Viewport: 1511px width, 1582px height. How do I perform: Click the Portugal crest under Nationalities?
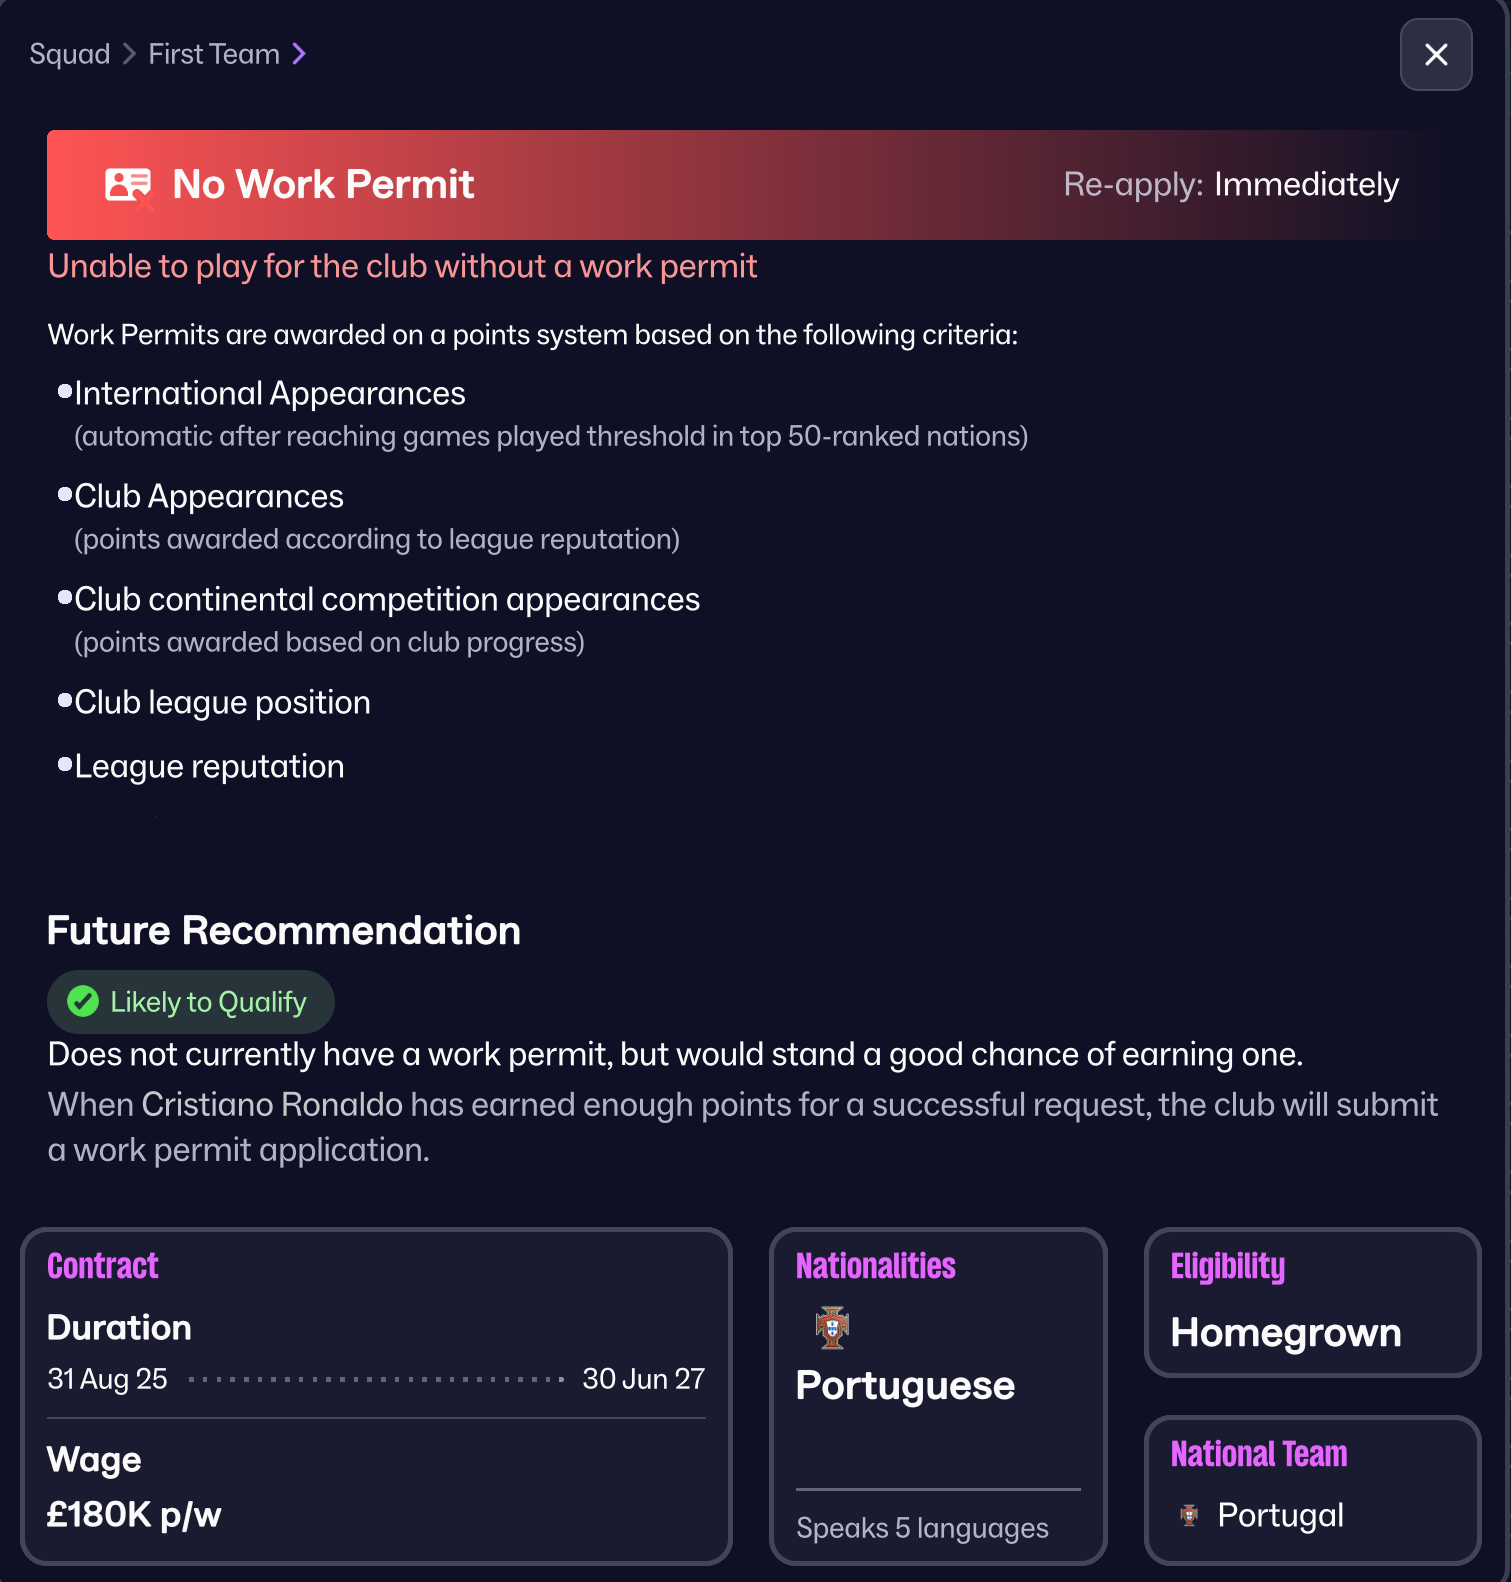[832, 1327]
